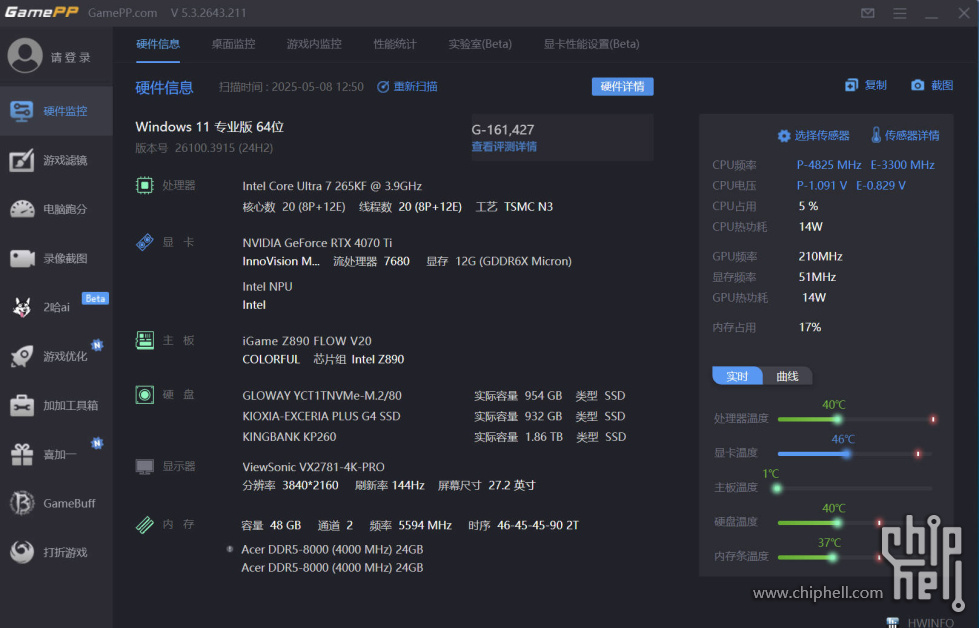Switch to the 显卡性能设置(Beta) tab
The image size is (979, 628).
(591, 44)
